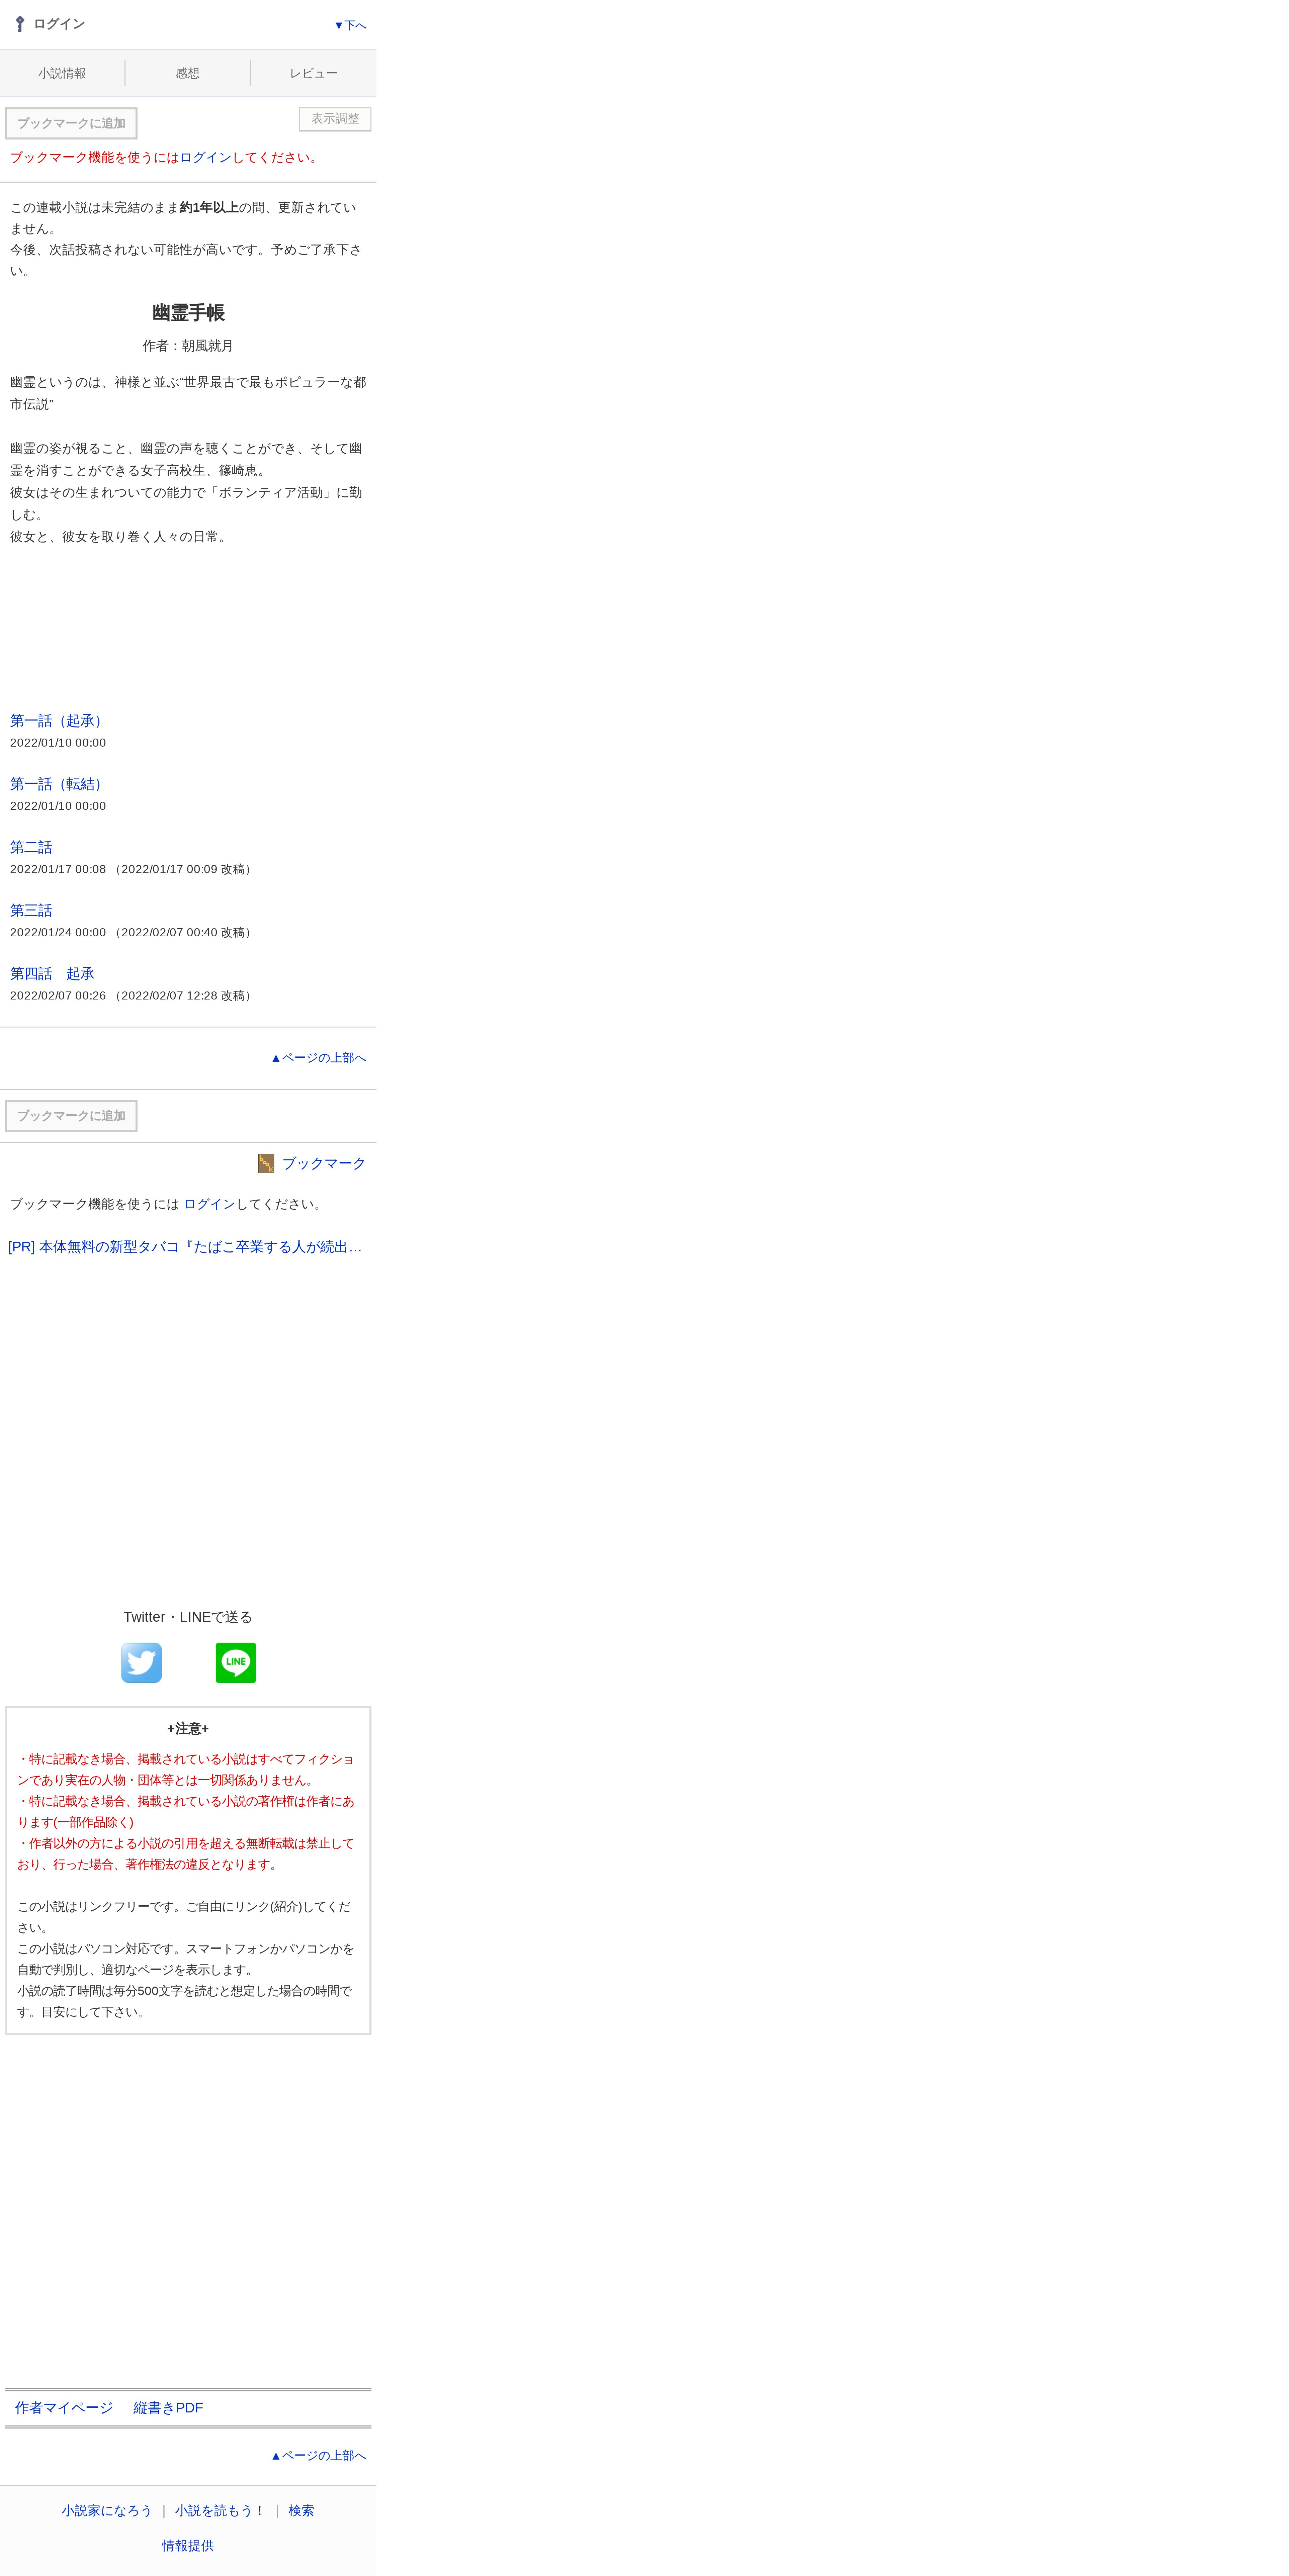
Task: Open the [PR] tobacco ad link
Action: click(185, 1247)
